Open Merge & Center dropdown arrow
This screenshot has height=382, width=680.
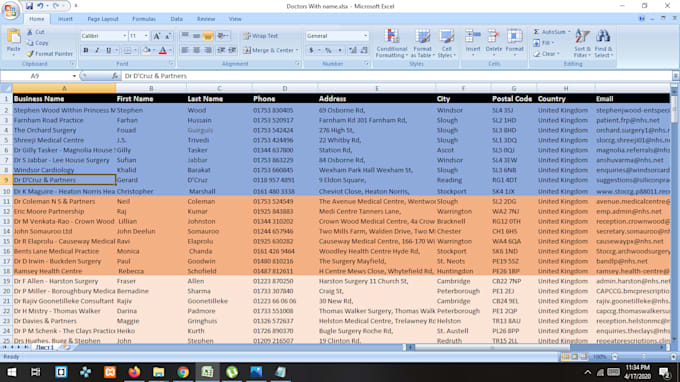[297, 50]
